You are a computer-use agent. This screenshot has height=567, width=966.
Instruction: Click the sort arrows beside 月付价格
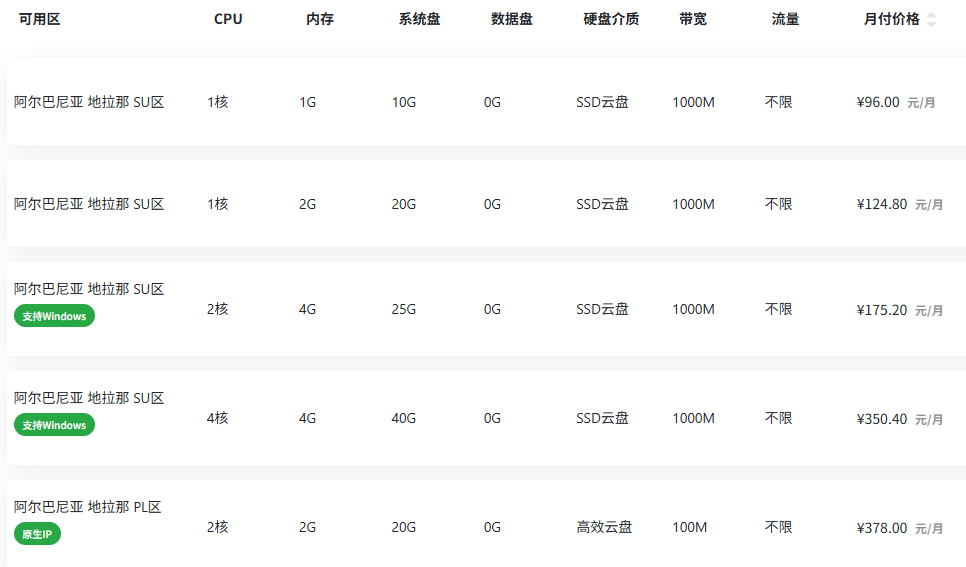click(932, 20)
